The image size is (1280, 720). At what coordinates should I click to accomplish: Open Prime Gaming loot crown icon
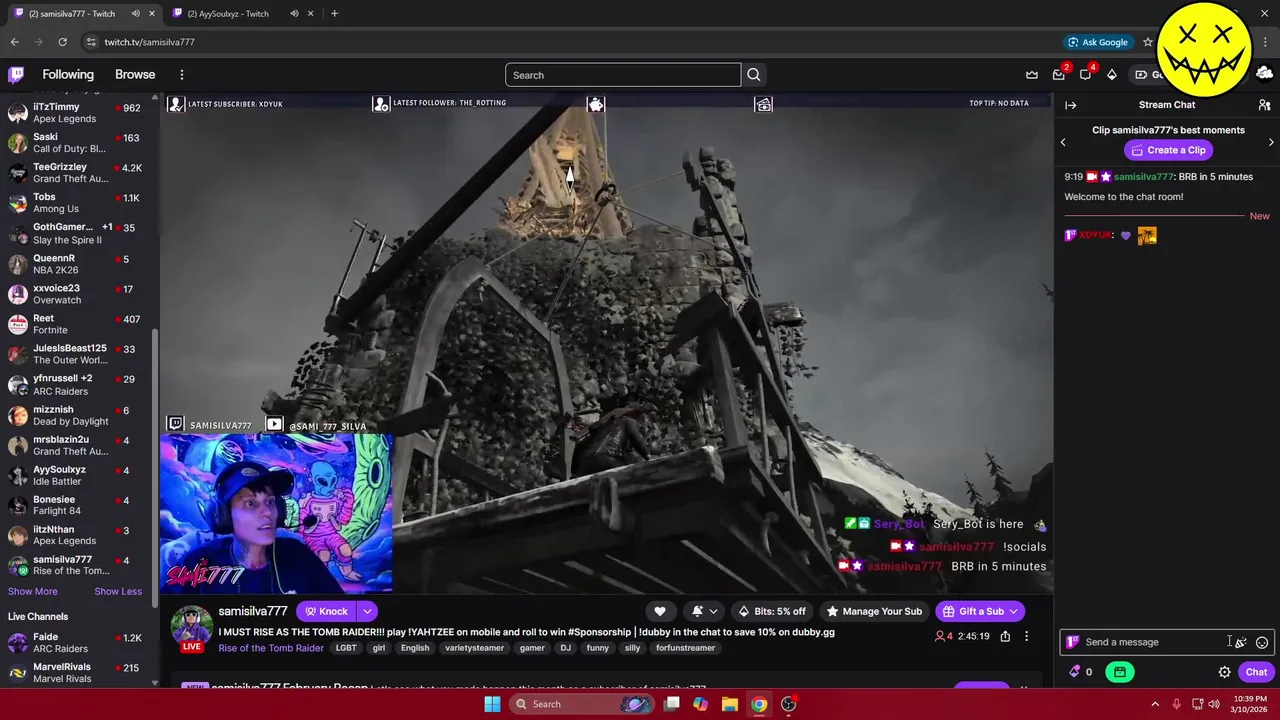pyautogui.click(x=1032, y=74)
